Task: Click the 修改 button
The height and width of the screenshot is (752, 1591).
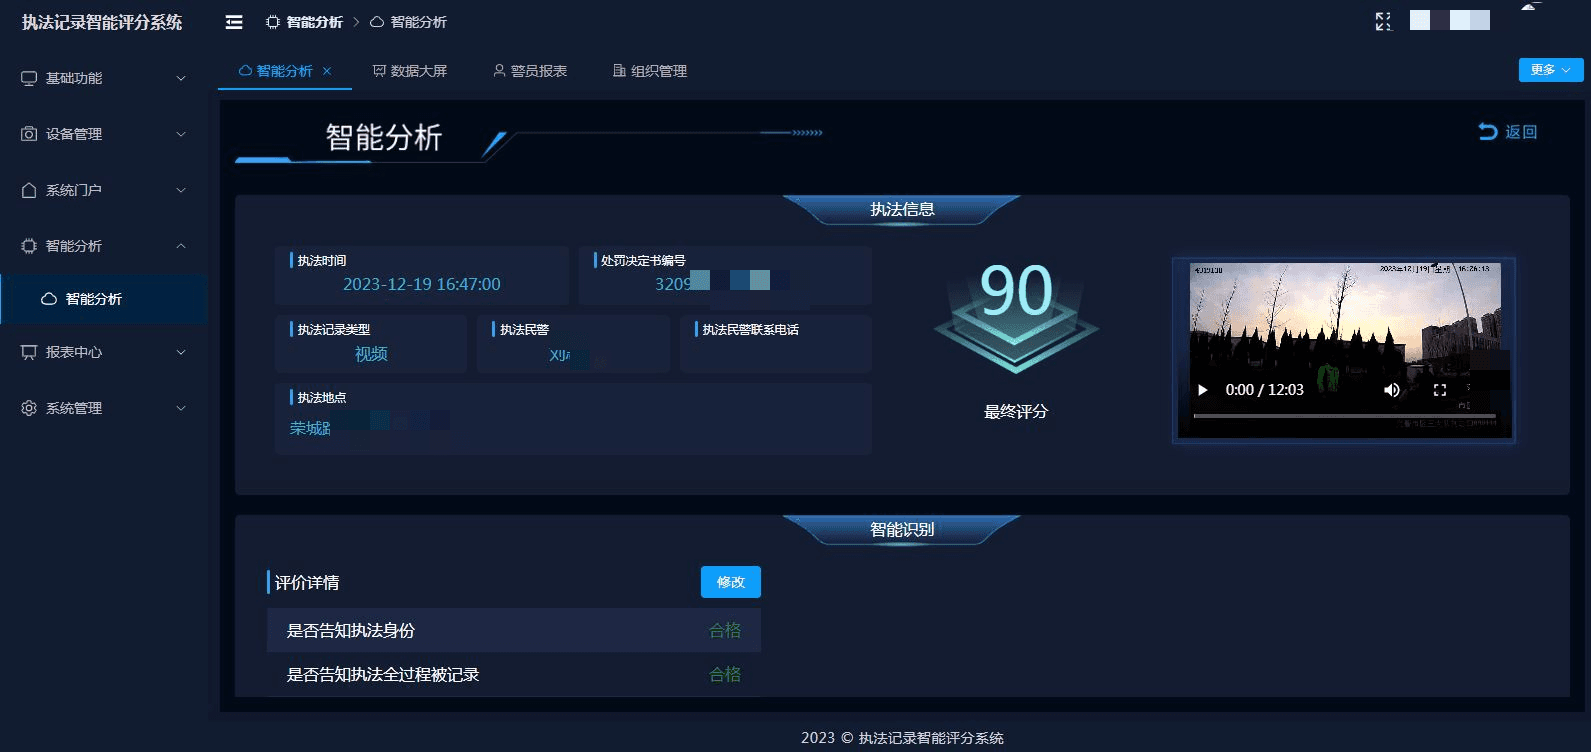Action: coord(730,582)
